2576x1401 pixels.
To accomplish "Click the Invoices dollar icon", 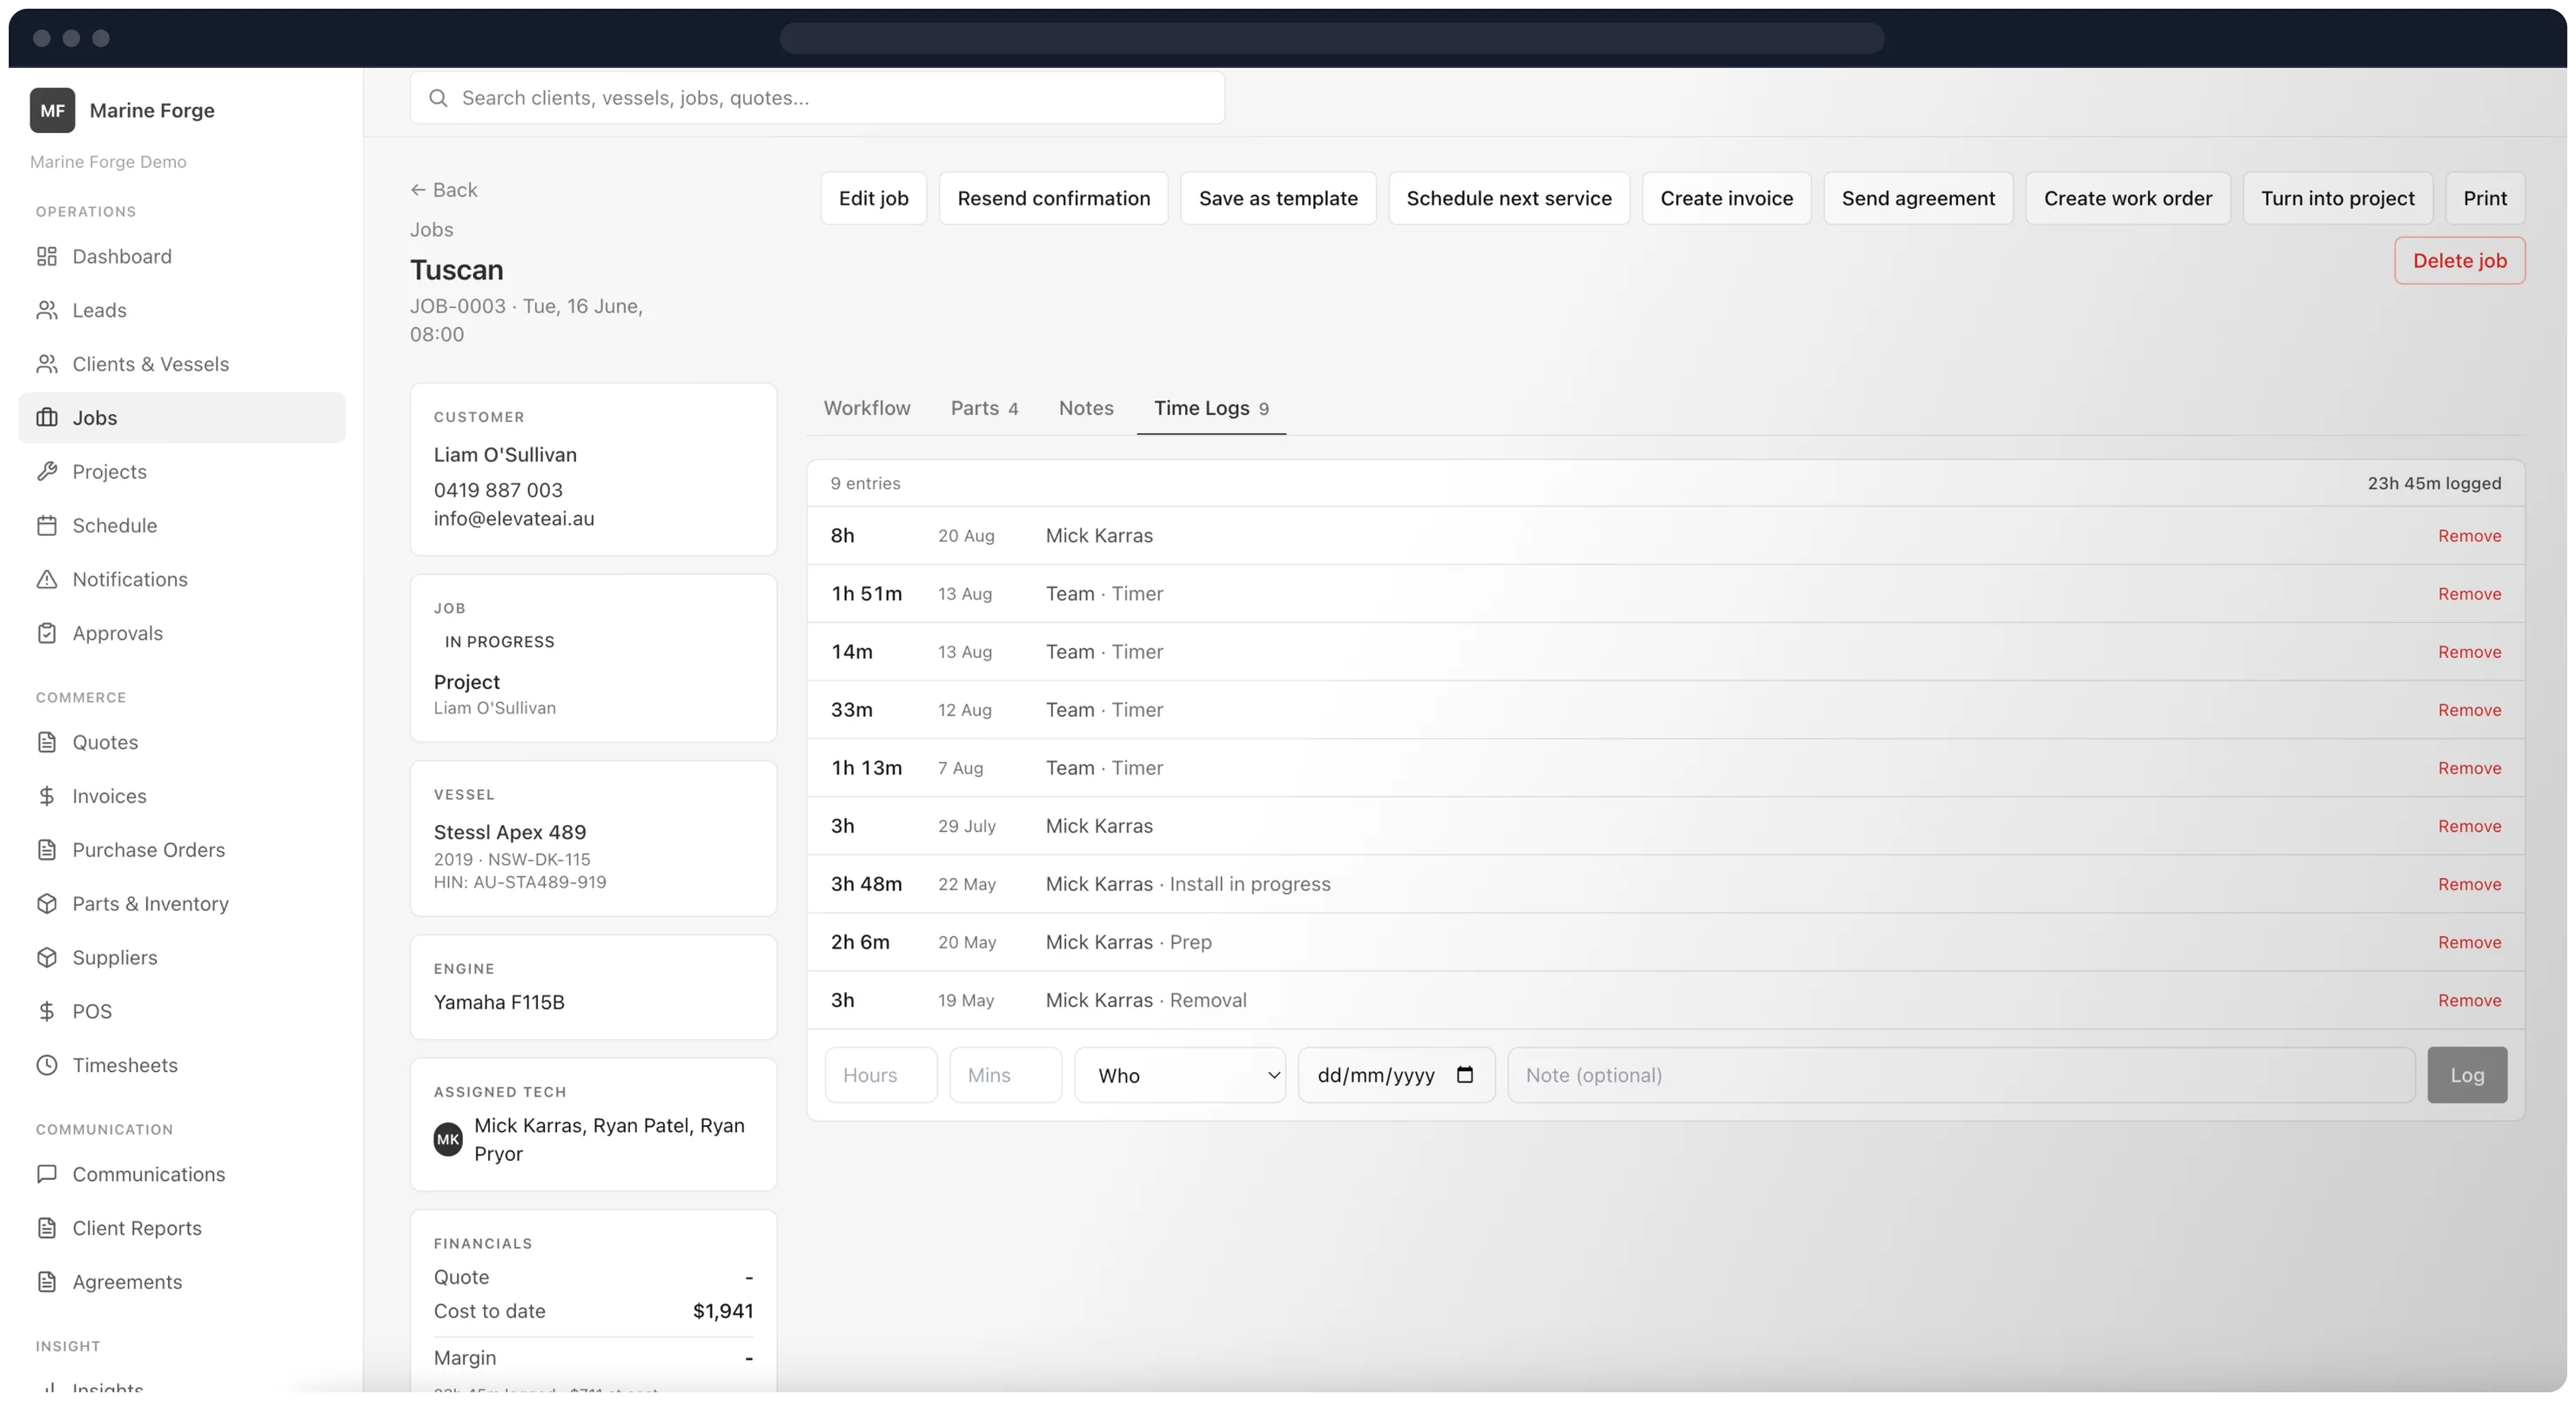I will [47, 796].
